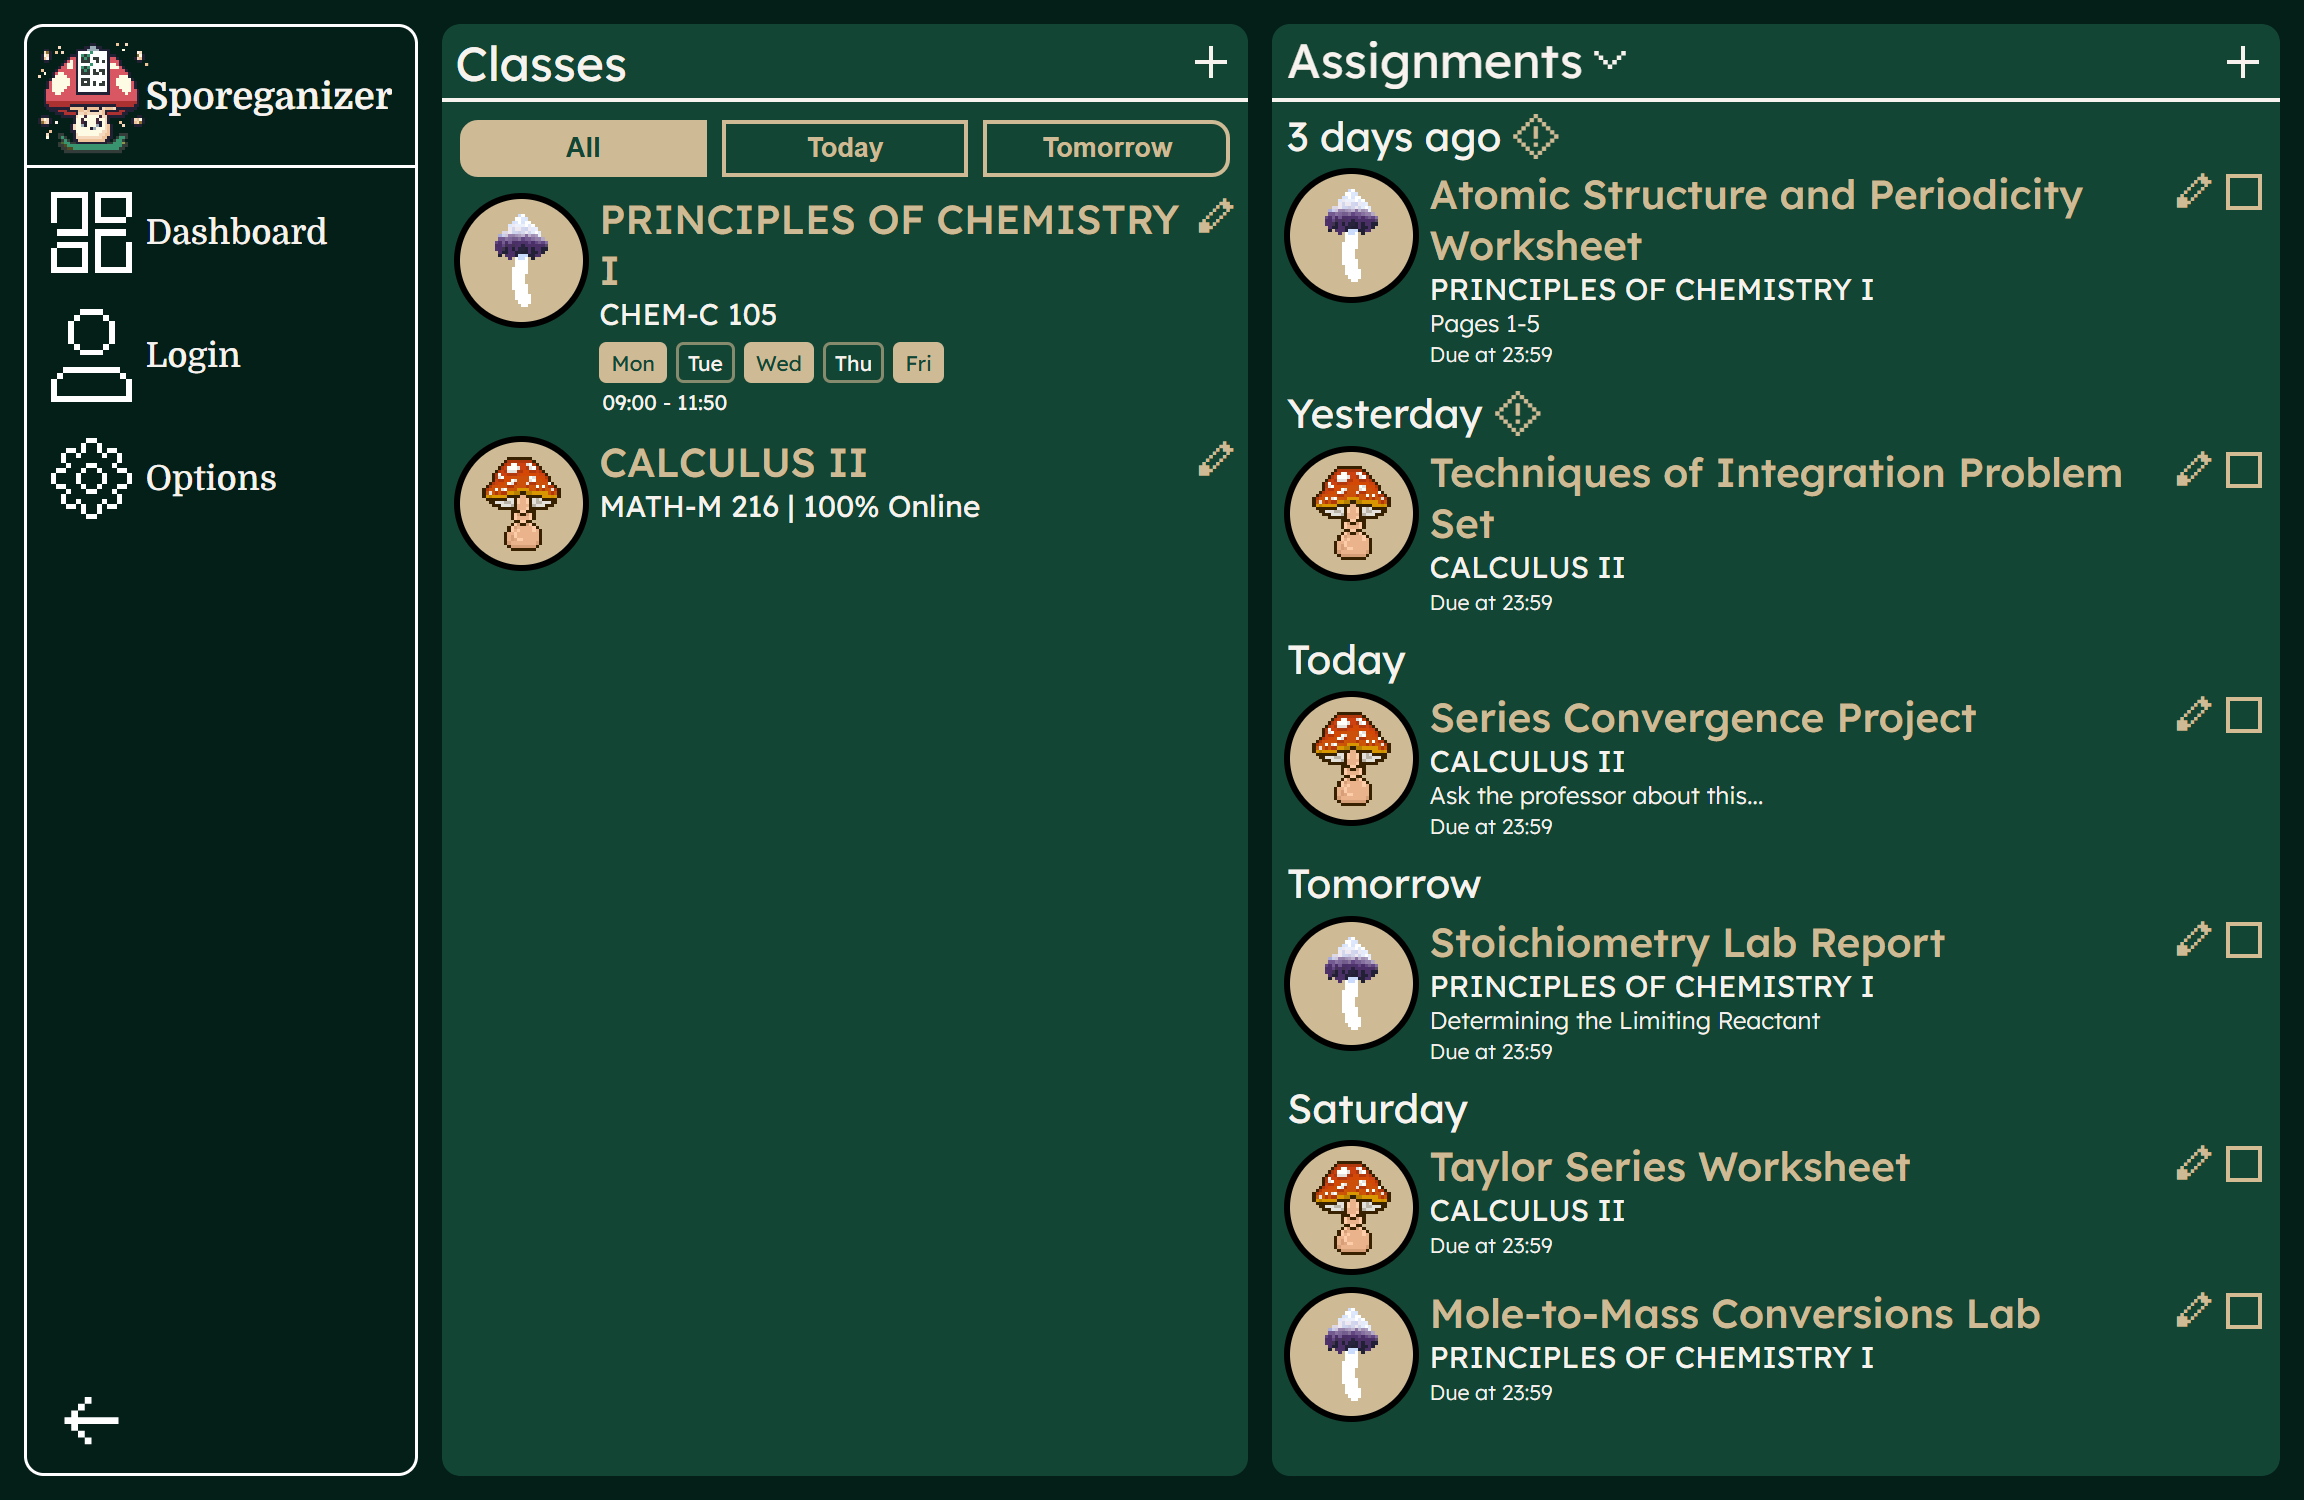2304x1500 pixels.
Task: Edit Principles of Chemistry I class pencil
Action: pyautogui.click(x=1215, y=217)
